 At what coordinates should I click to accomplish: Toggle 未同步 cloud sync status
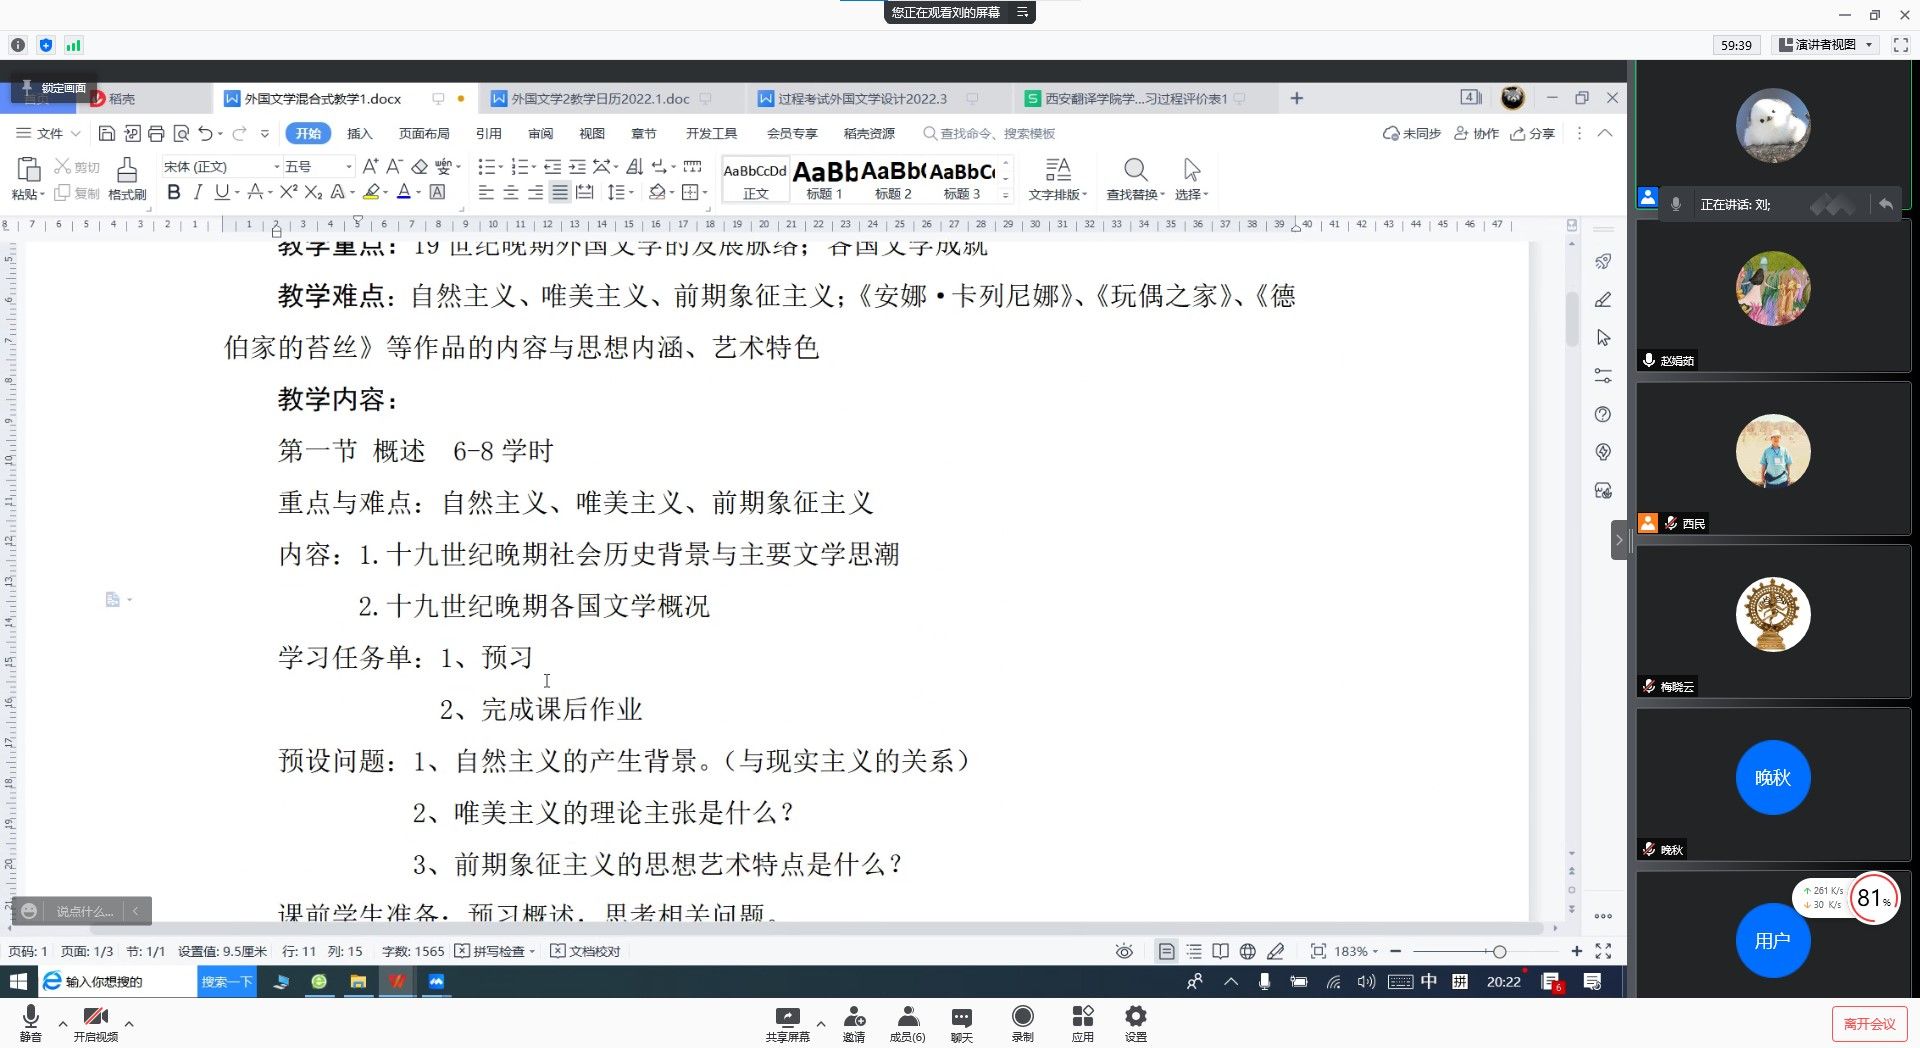click(x=1411, y=133)
